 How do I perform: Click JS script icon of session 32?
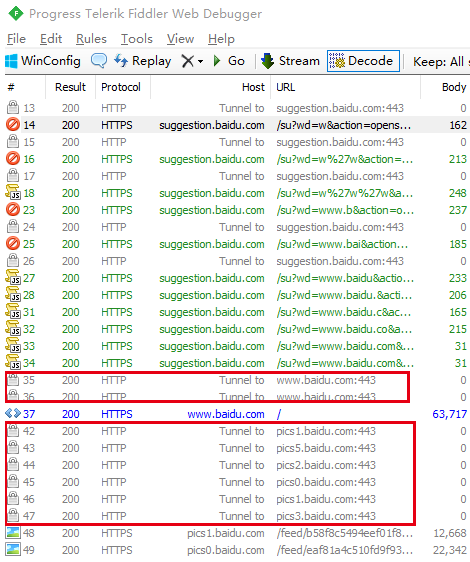point(13,329)
